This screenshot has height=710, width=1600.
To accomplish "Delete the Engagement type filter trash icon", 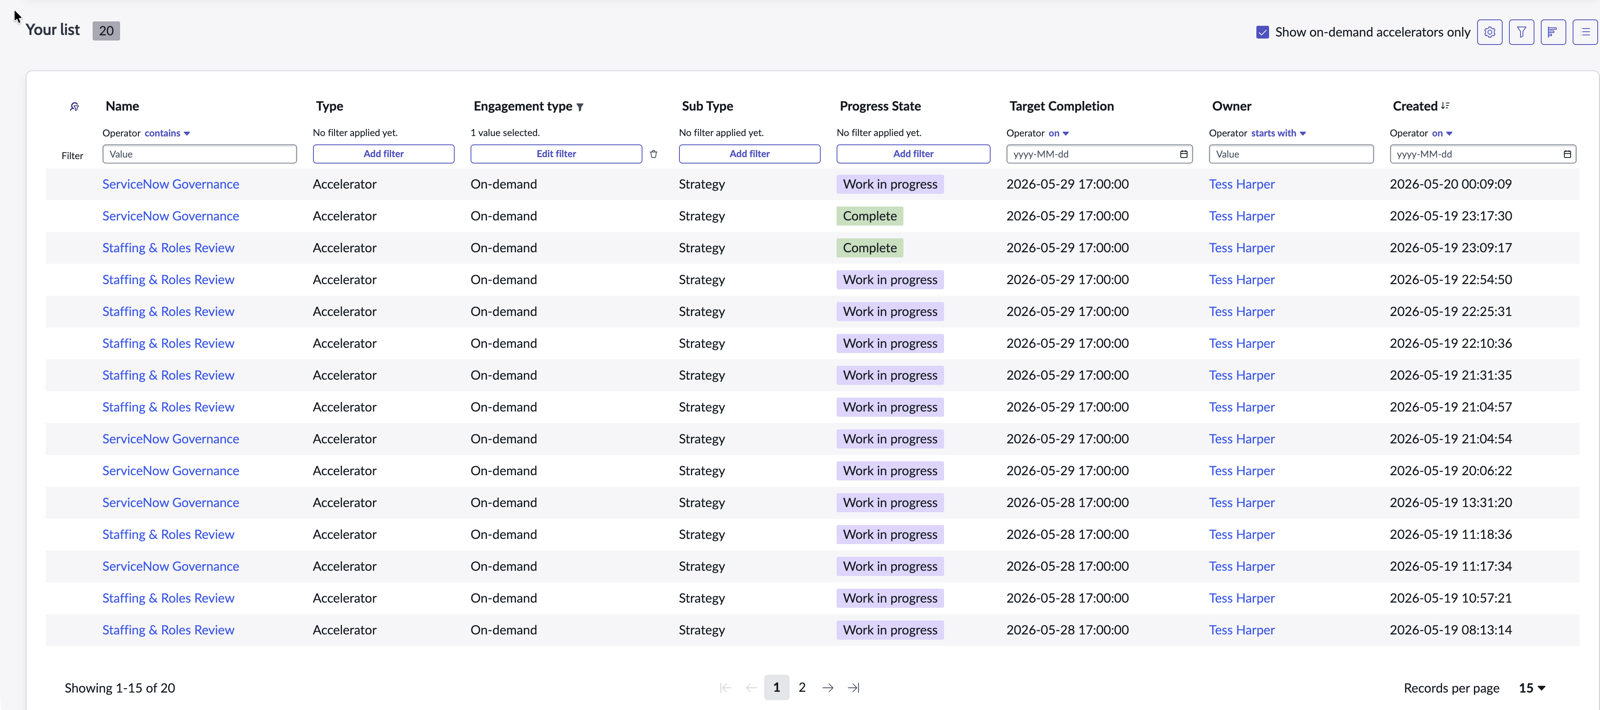I will [x=654, y=154].
